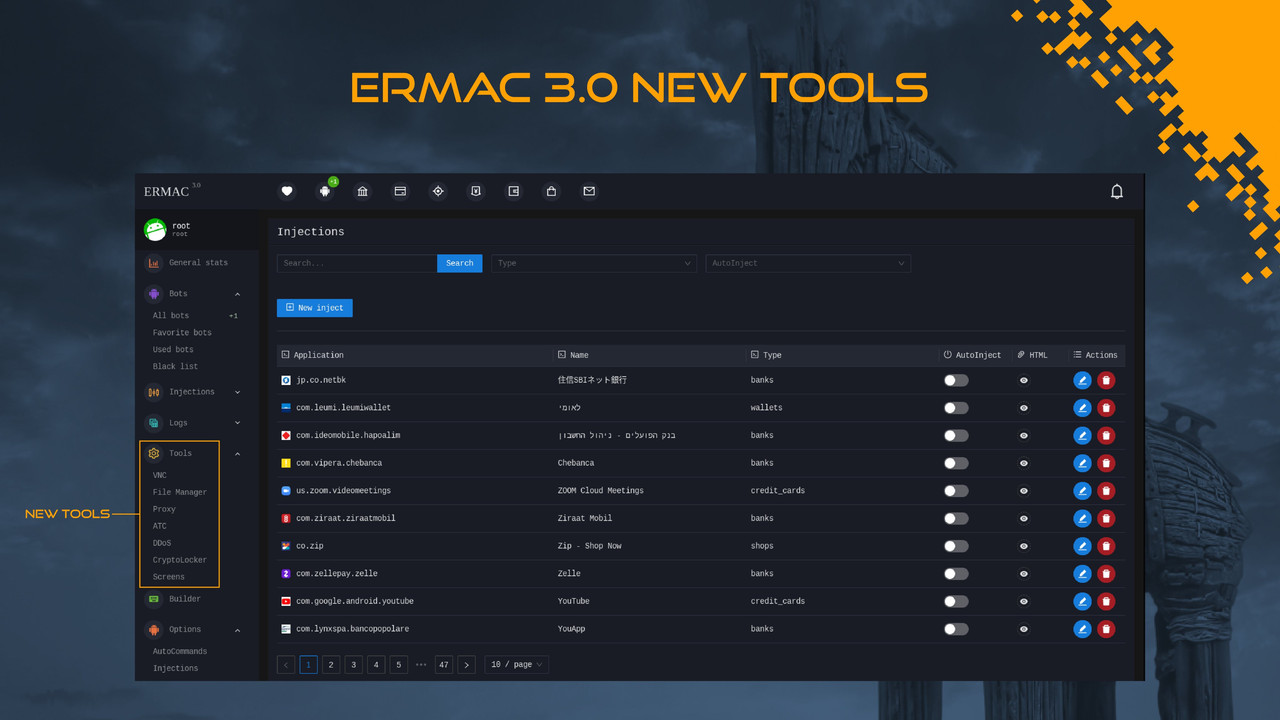The height and width of the screenshot is (720, 1280).
Task: Edit the com.leumi.leumiwallet injection
Action: (x=1082, y=408)
